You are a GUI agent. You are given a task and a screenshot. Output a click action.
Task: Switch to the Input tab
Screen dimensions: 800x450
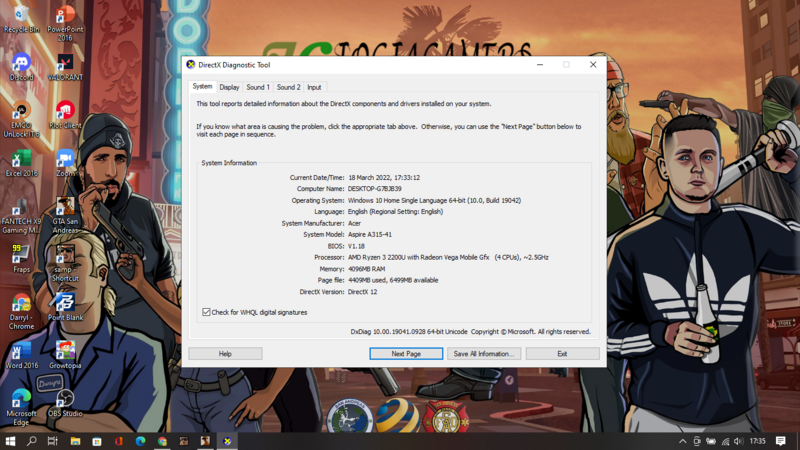click(314, 87)
